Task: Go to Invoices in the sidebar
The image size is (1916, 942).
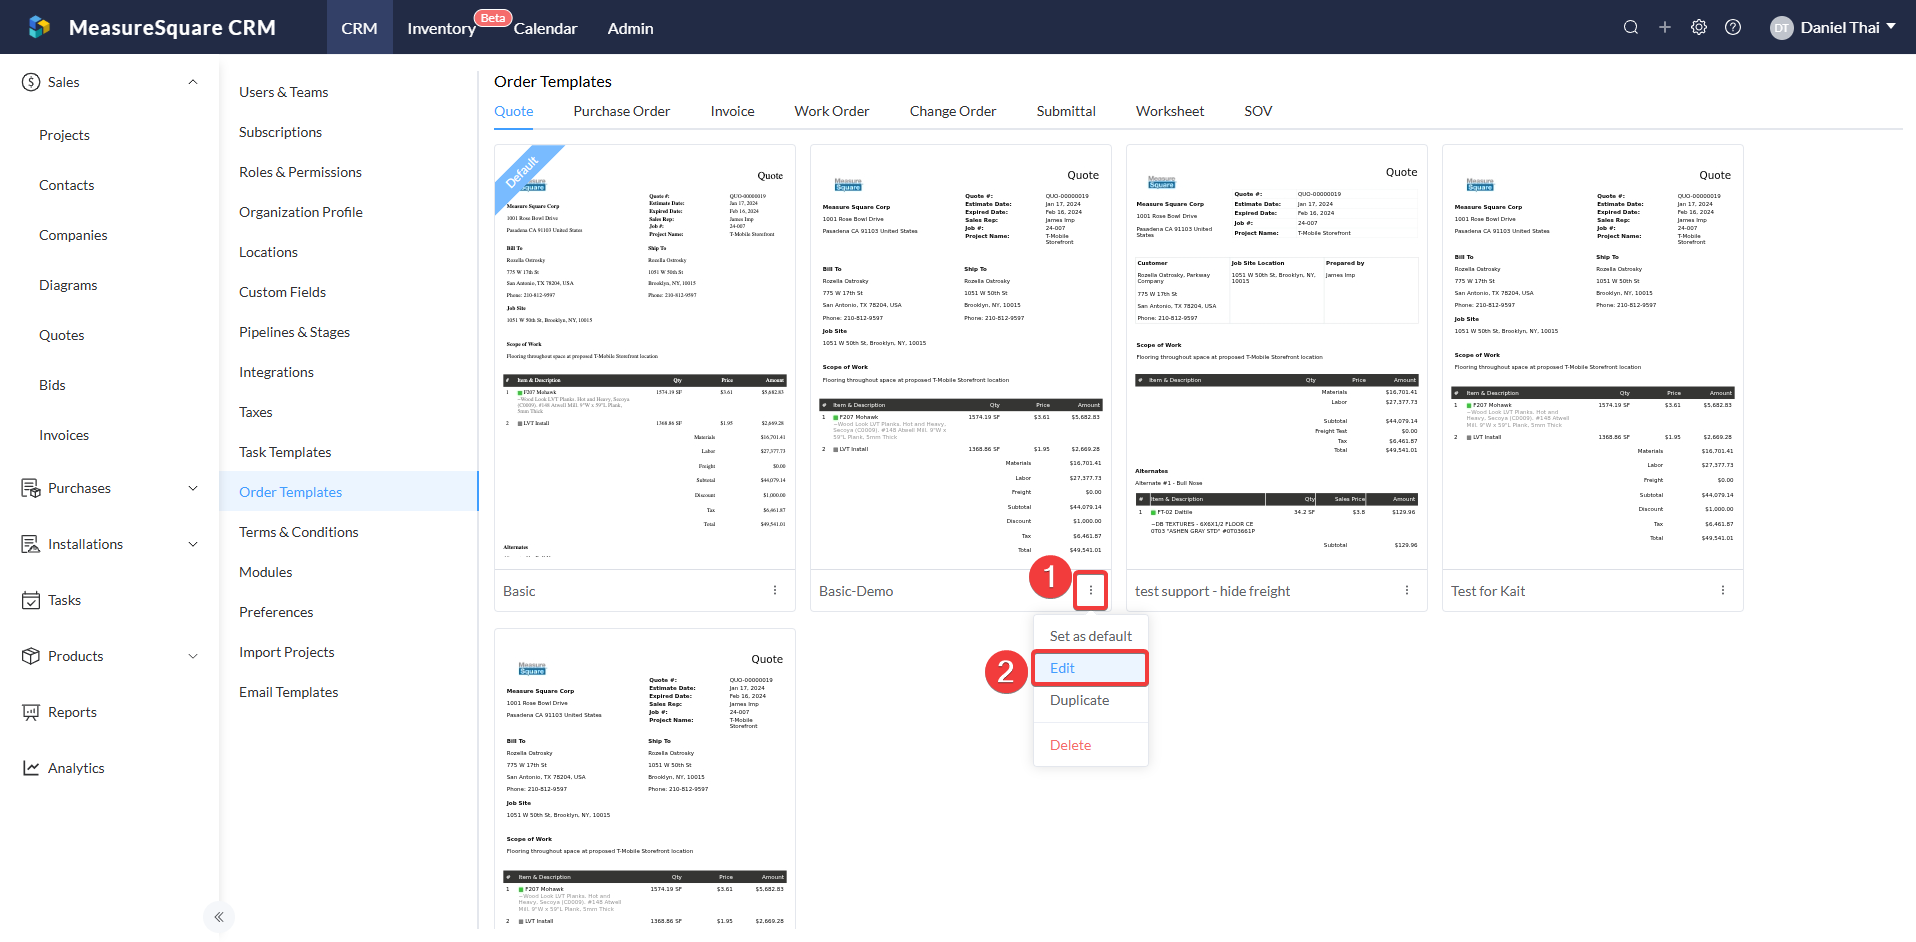Action: pos(64,435)
